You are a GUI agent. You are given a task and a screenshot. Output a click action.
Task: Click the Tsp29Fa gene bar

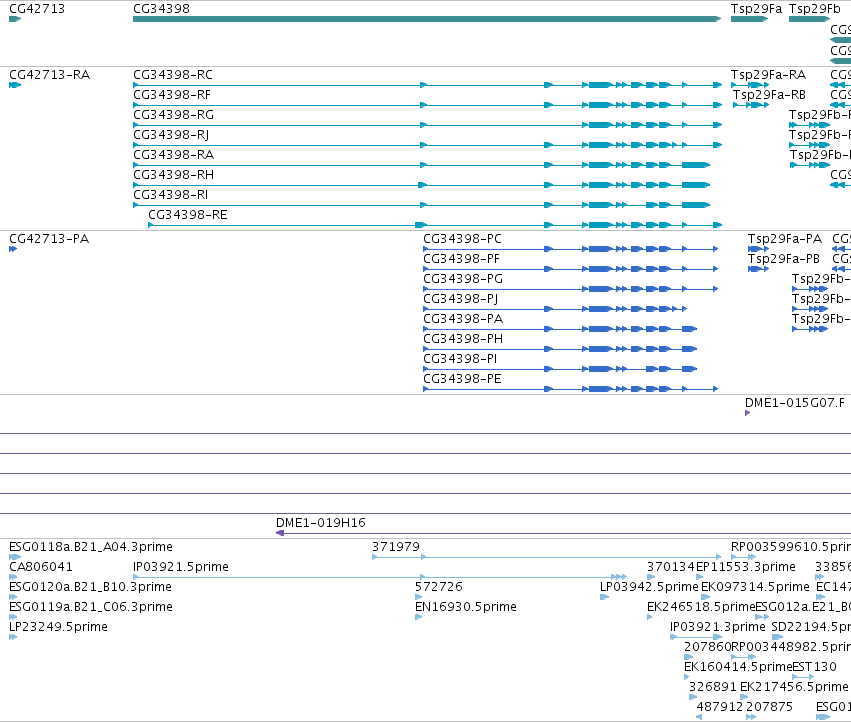[750, 19]
